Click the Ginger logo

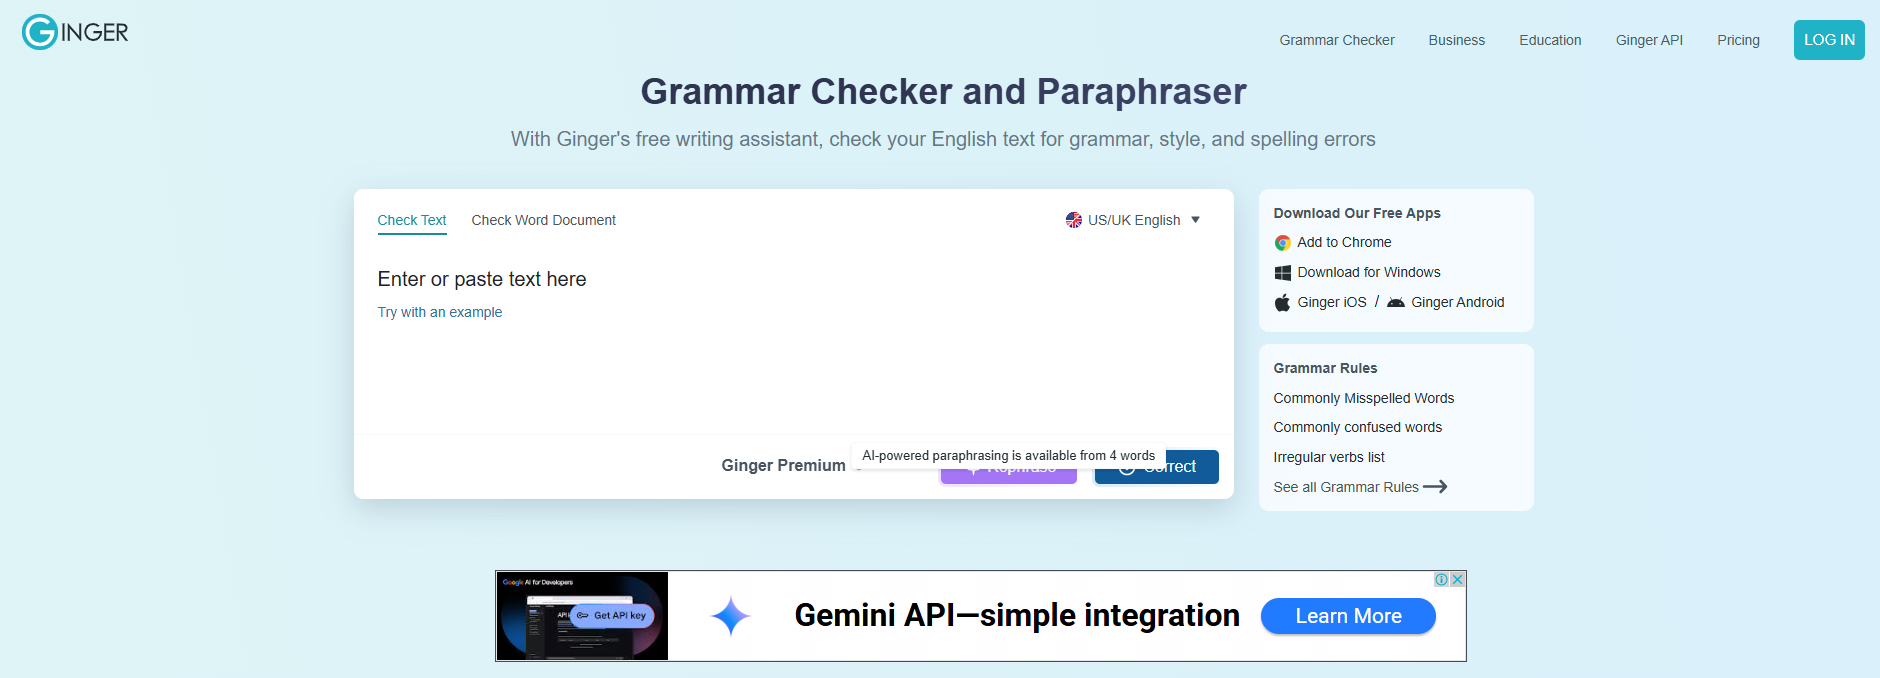(x=75, y=32)
